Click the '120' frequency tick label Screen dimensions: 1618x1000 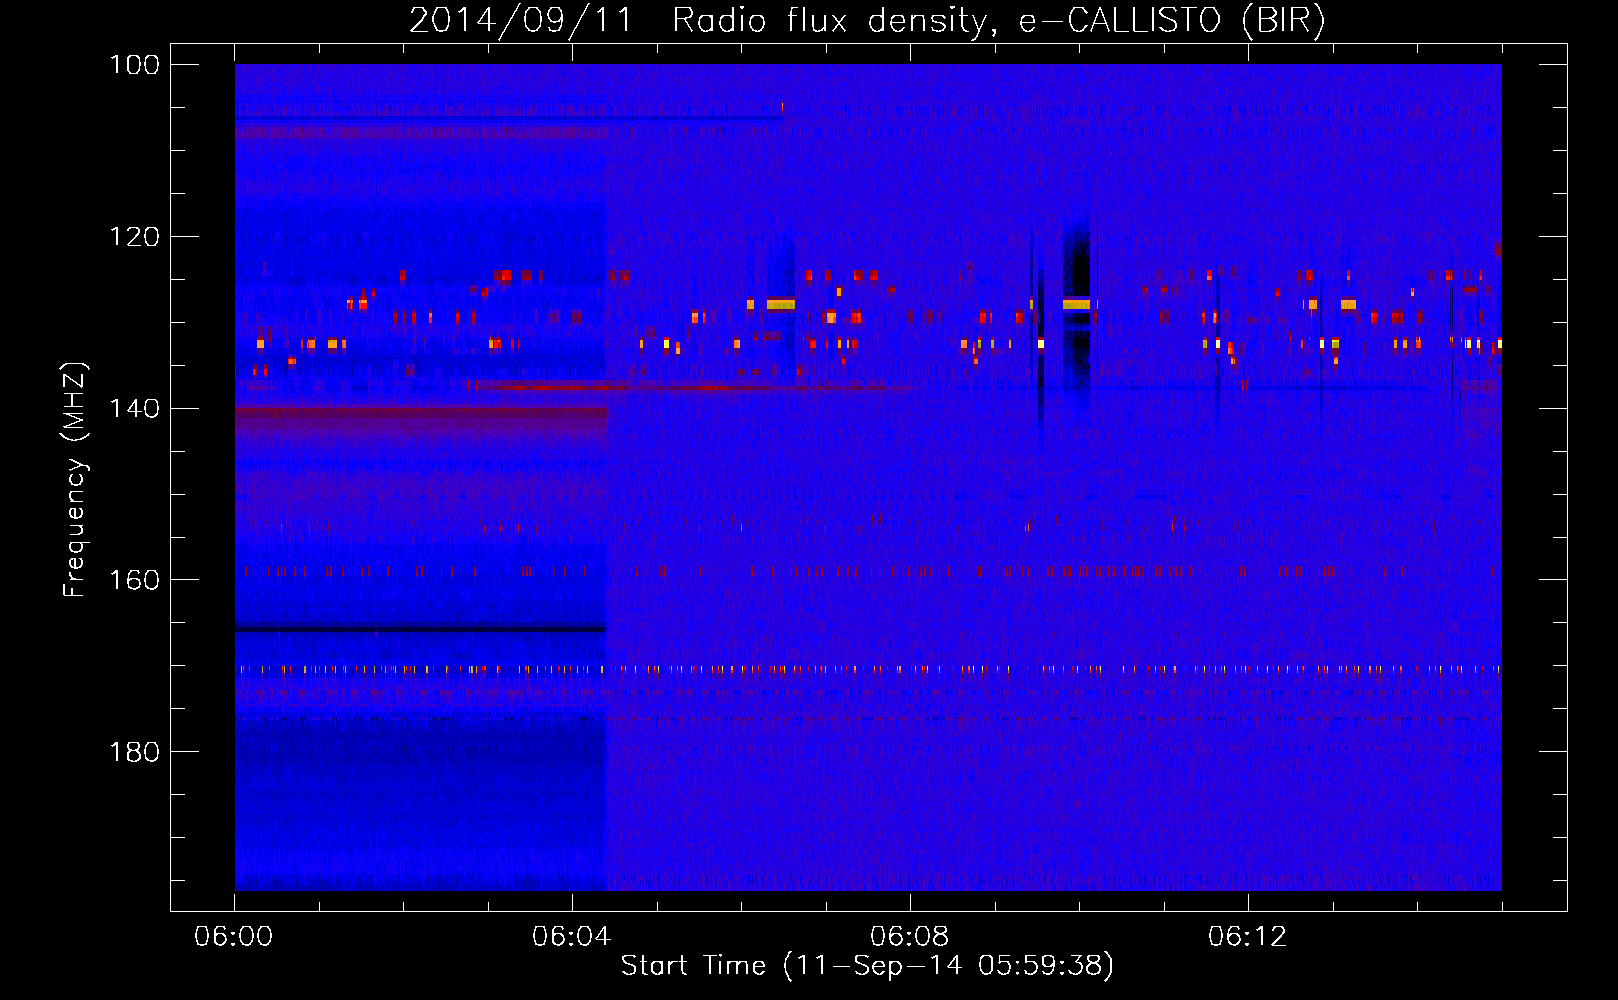click(x=133, y=237)
